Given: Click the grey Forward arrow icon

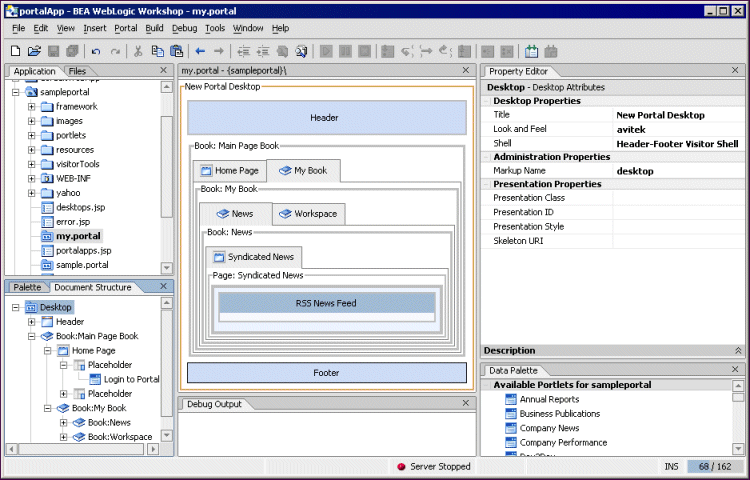Looking at the screenshot, I should (x=219, y=51).
